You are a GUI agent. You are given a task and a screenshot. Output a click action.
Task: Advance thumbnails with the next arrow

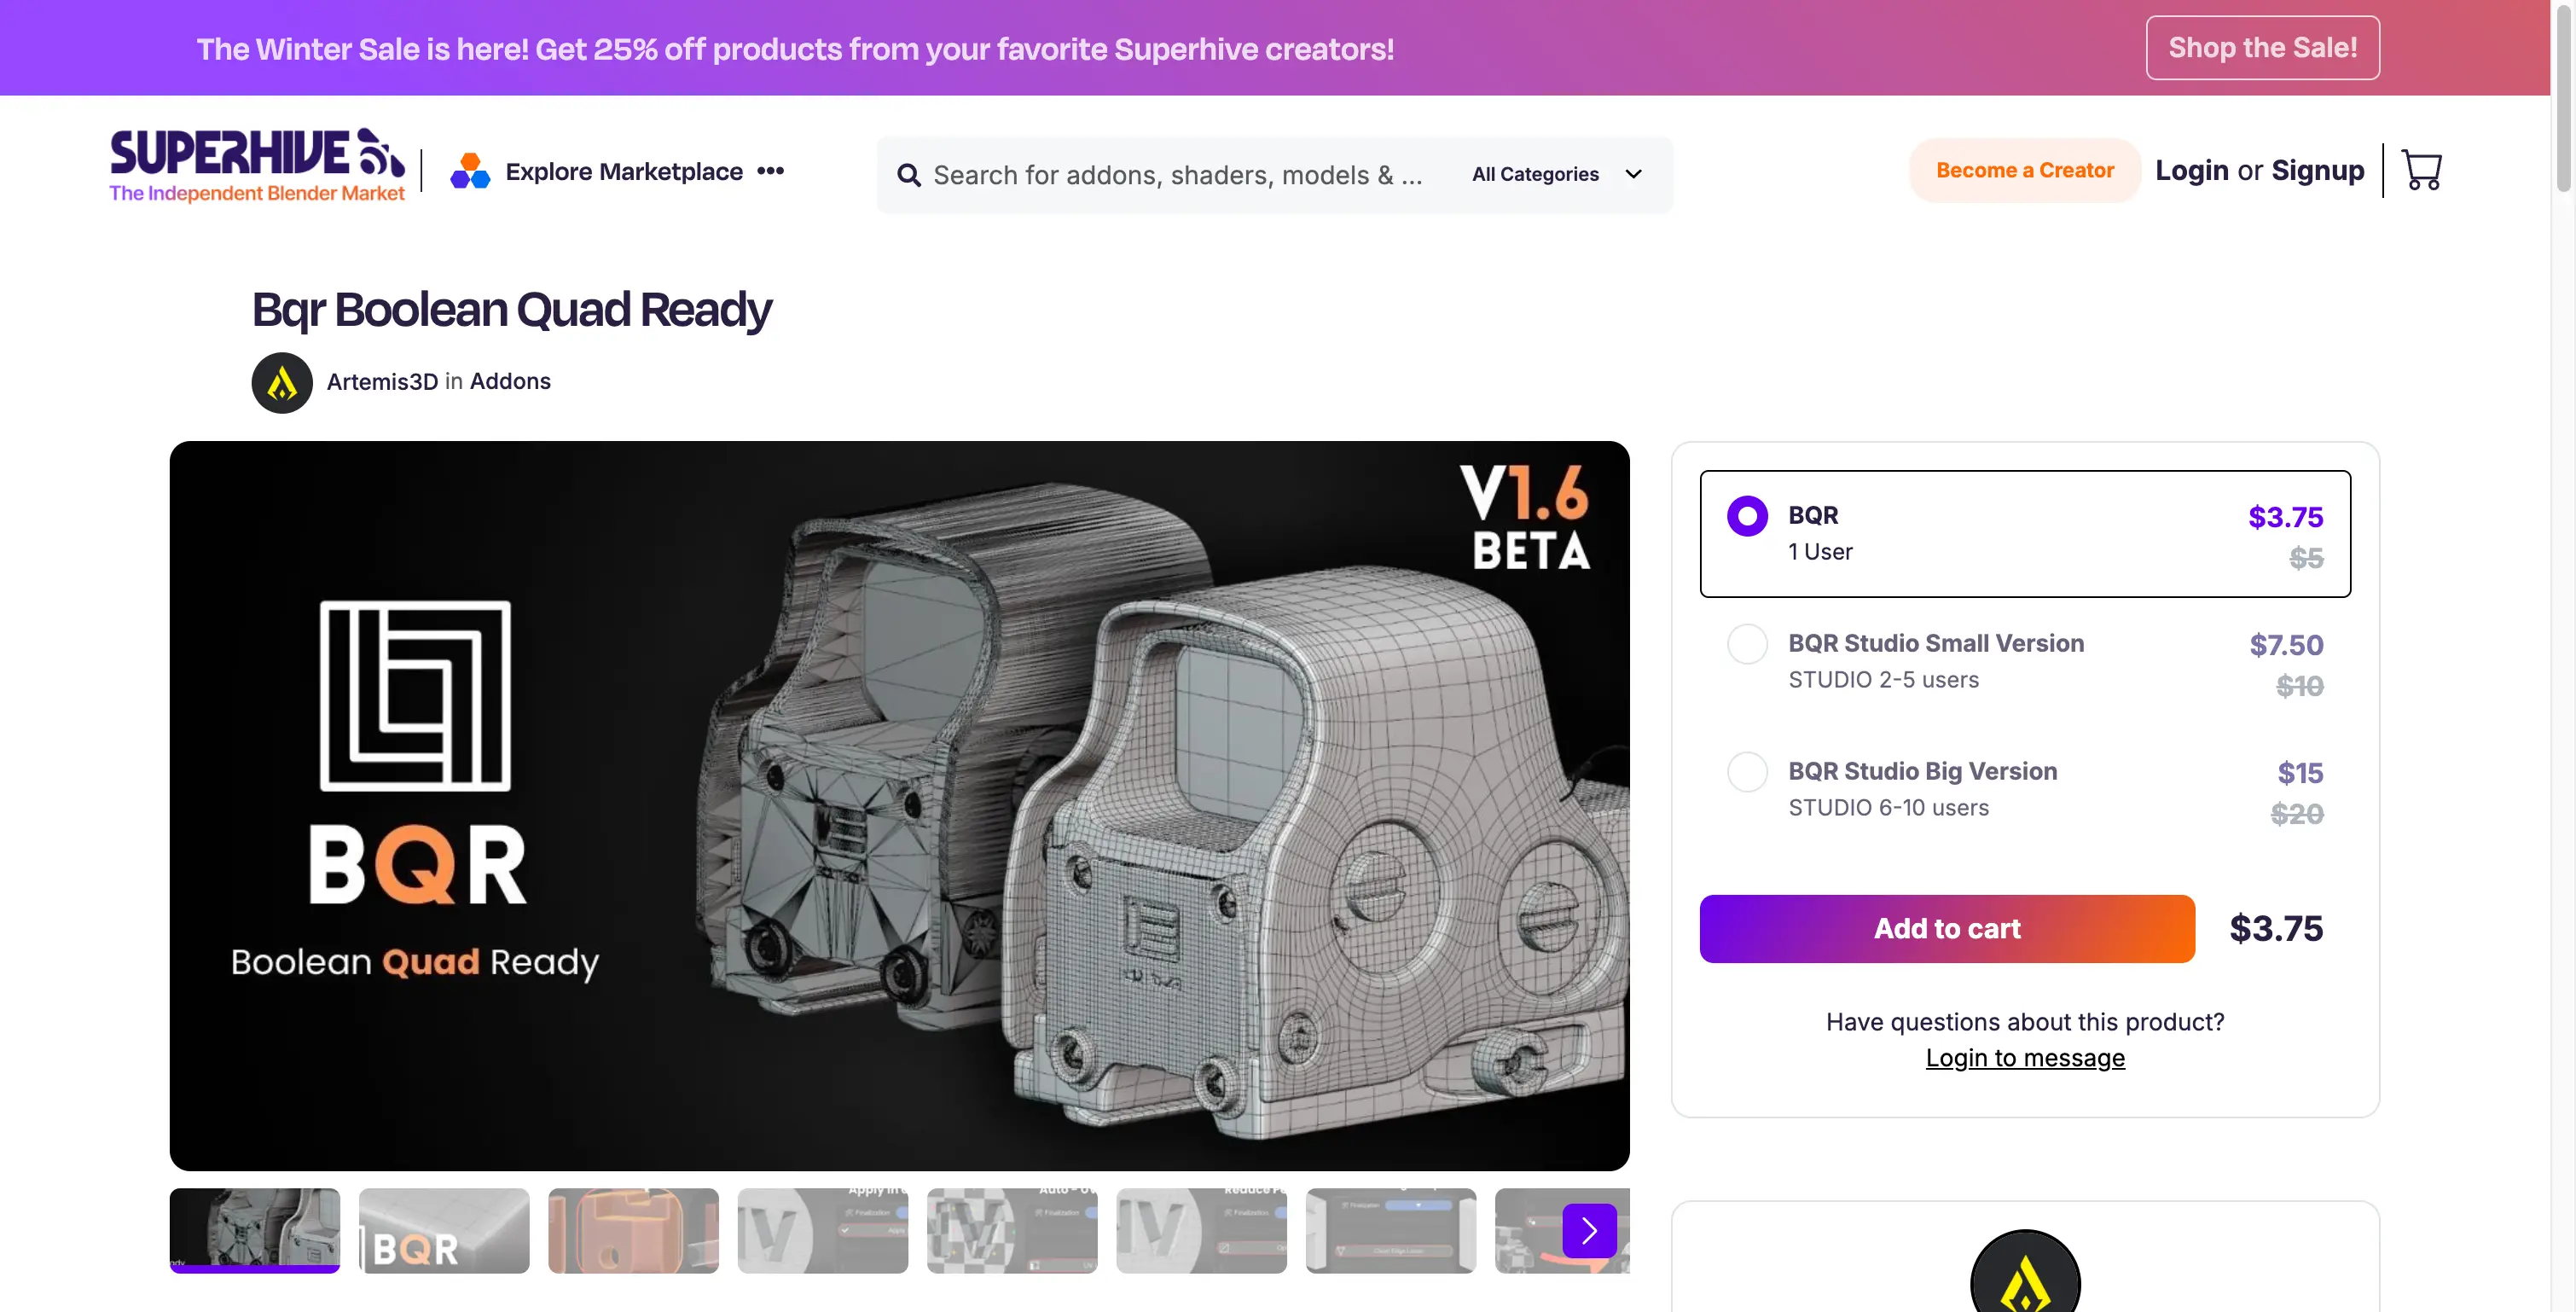pyautogui.click(x=1589, y=1230)
